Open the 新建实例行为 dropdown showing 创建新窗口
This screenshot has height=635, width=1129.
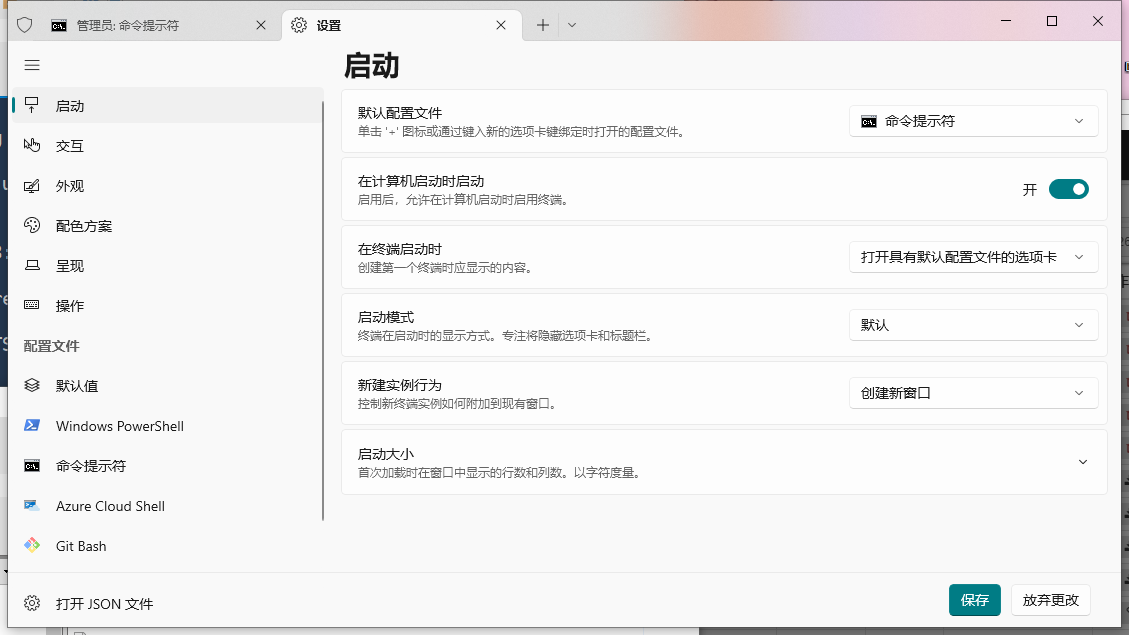(x=972, y=393)
